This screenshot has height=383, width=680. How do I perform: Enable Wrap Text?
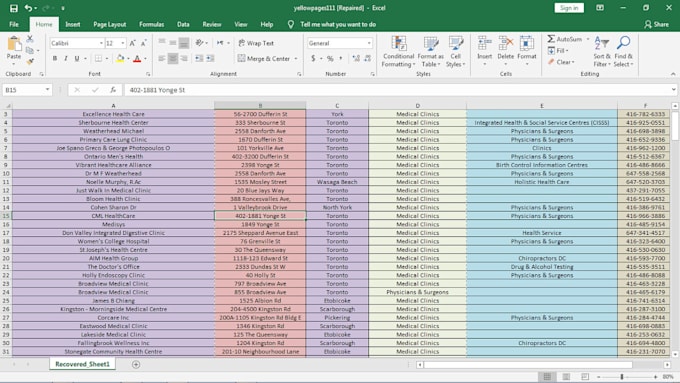[256, 43]
